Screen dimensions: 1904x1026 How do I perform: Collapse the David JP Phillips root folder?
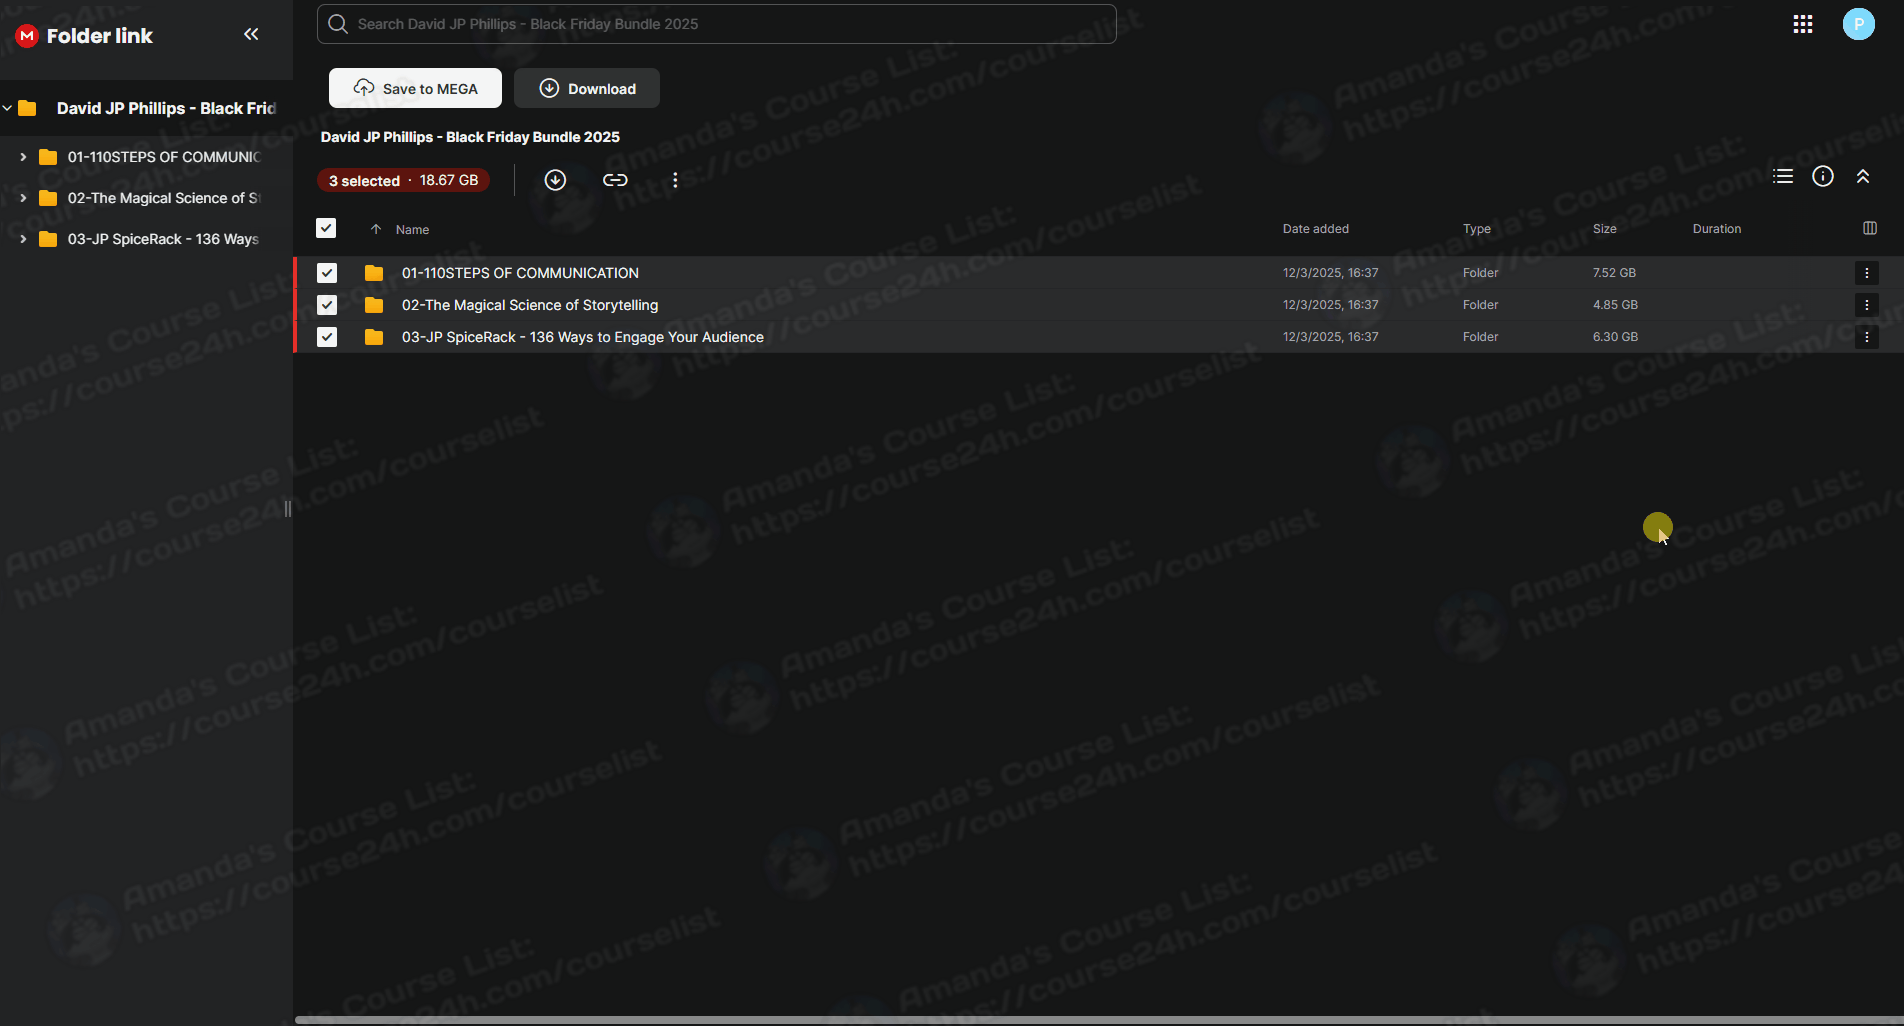pyautogui.click(x=8, y=108)
